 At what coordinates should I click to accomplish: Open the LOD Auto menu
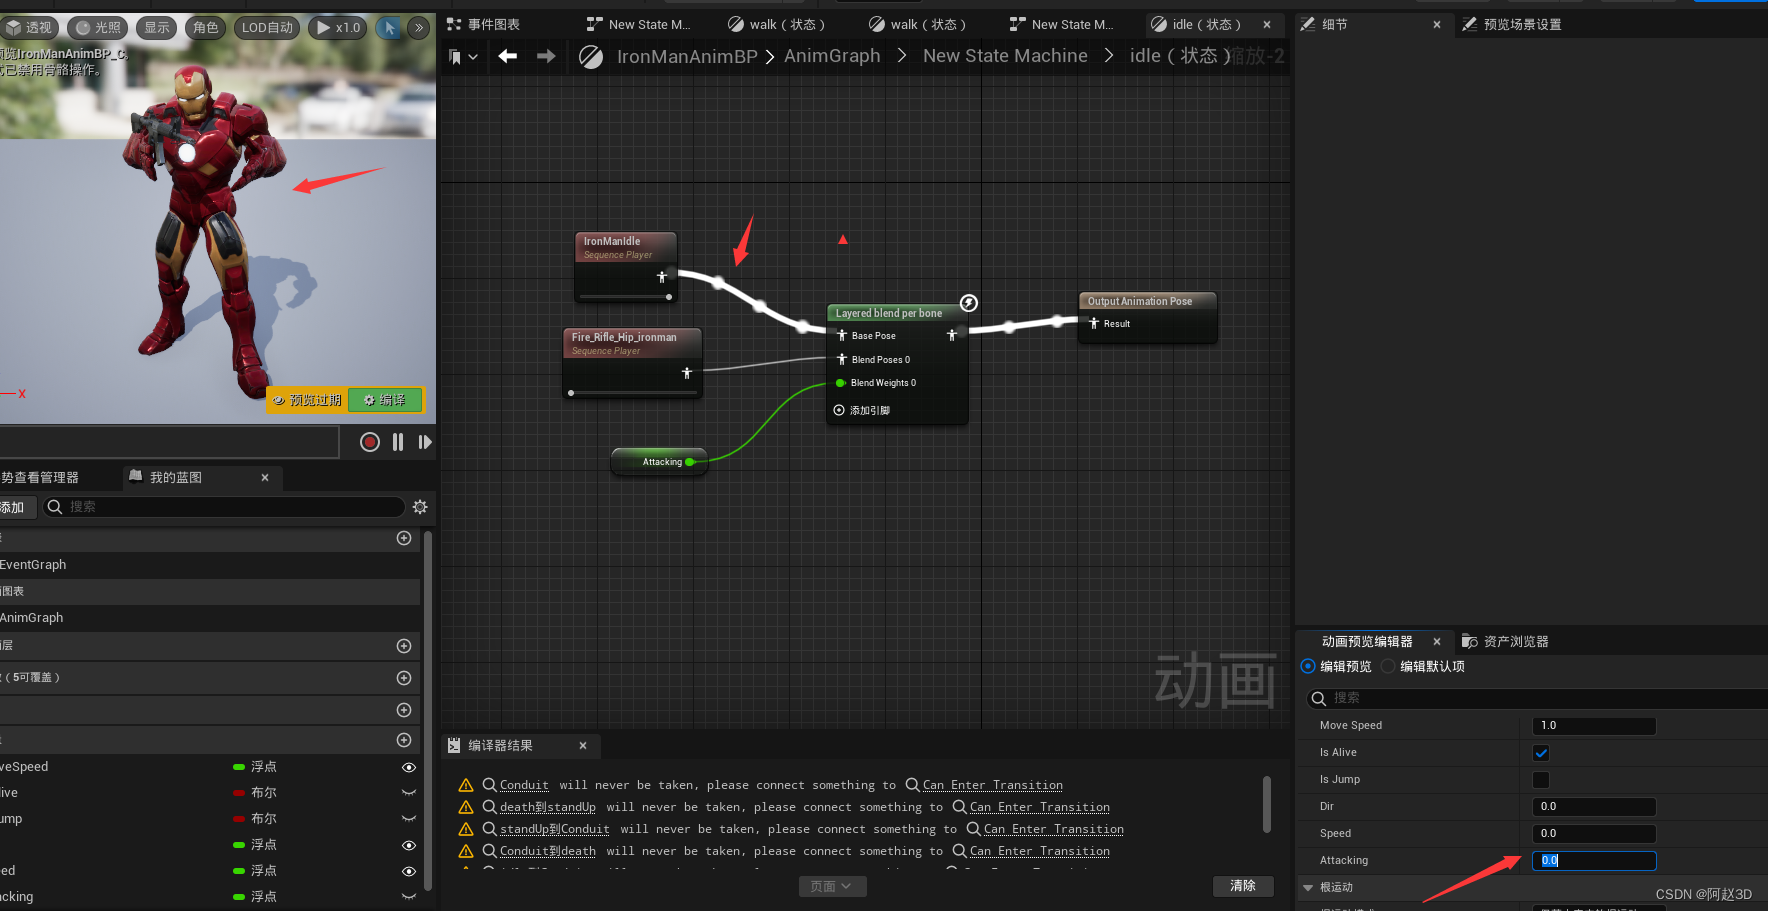coord(267,28)
